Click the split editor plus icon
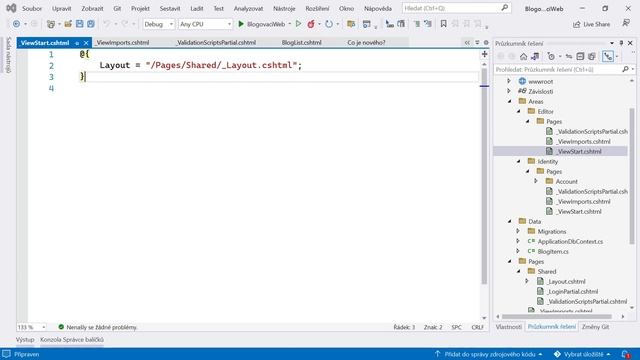The height and width of the screenshot is (360, 640). pos(484,54)
